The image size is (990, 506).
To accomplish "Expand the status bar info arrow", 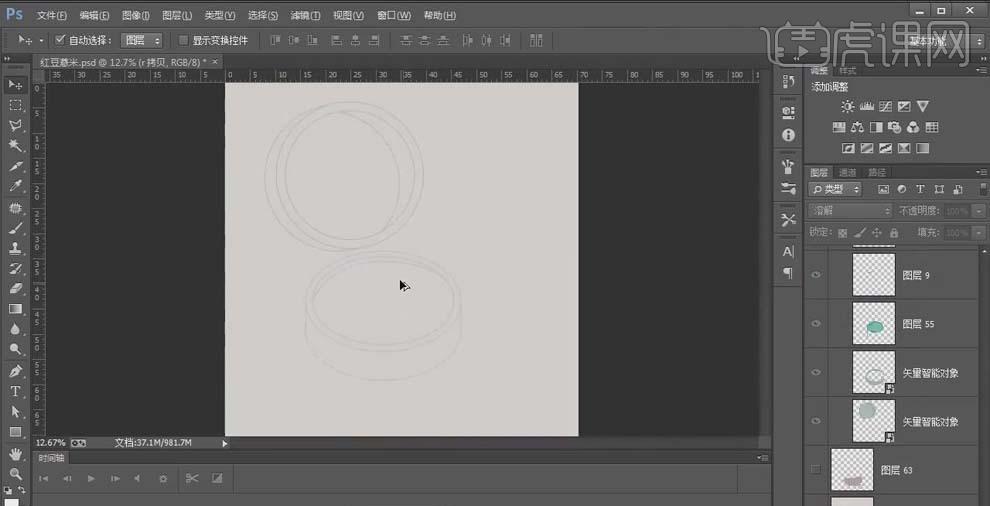I will 224,443.
